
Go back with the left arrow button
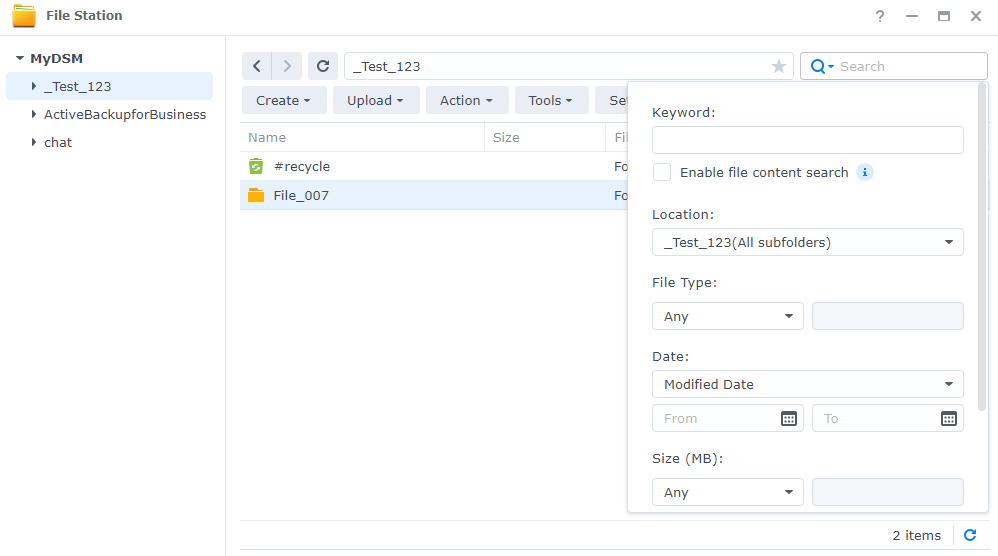257,66
